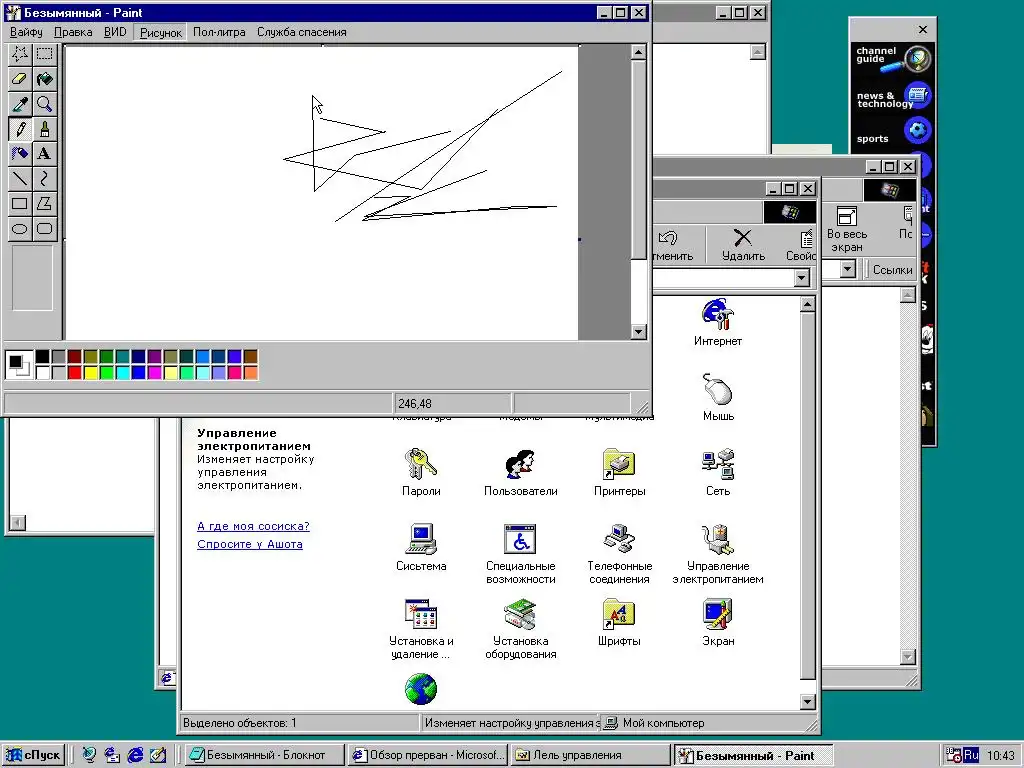
Task: Open the address dropdown left of Ссылки
Action: 848,268
